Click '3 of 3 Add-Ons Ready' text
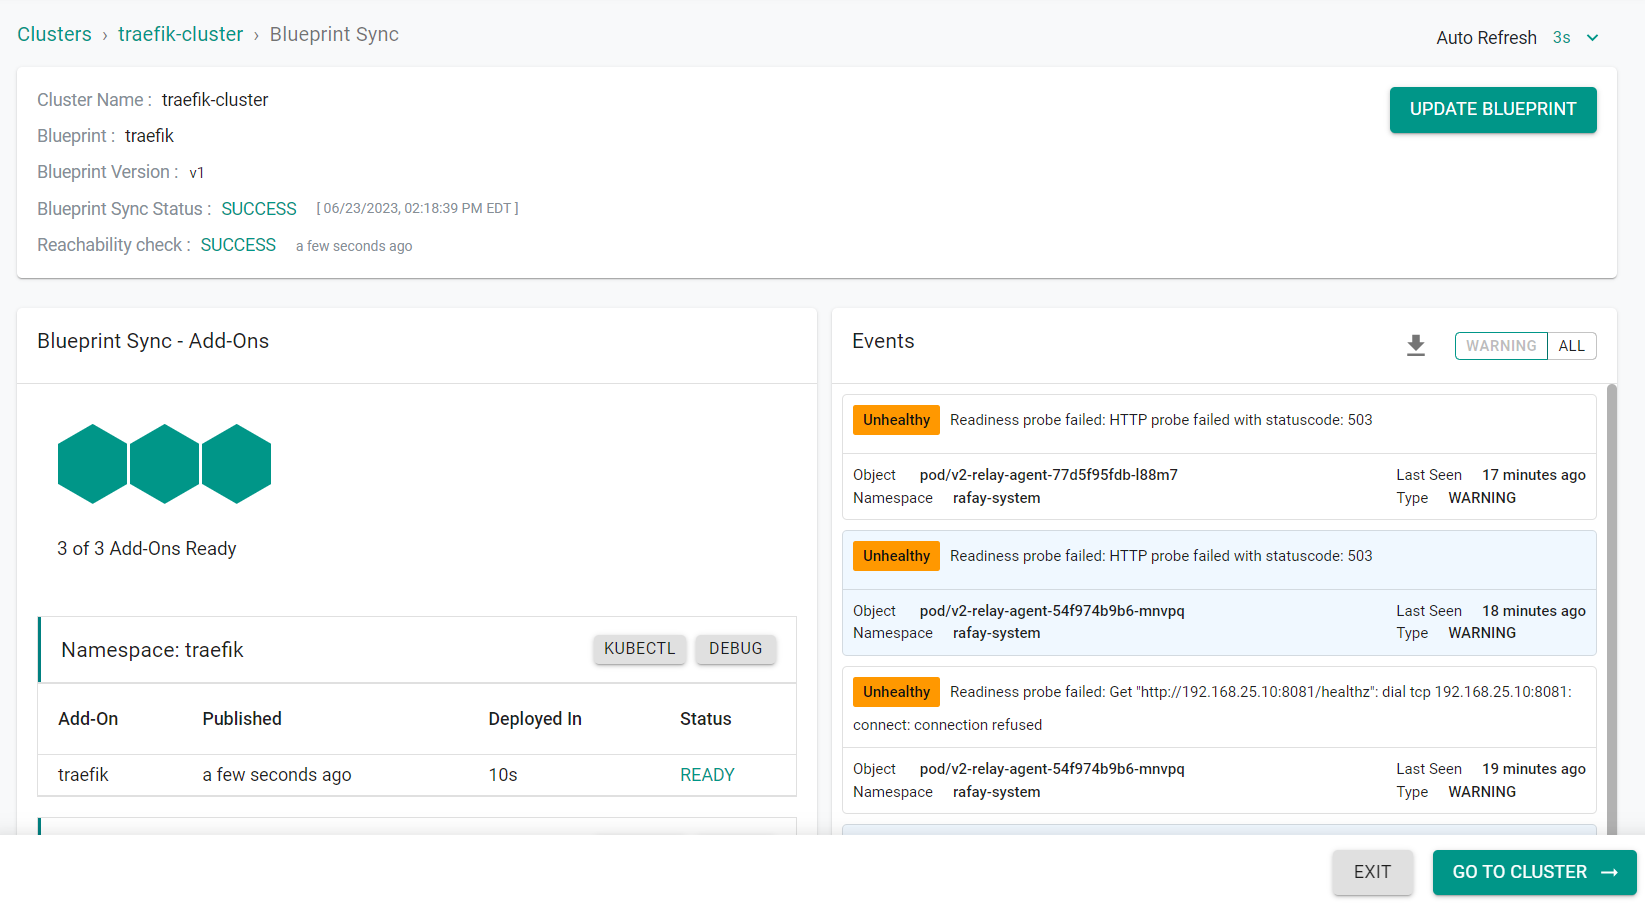Screen dimensions: 1645x905 coord(147,549)
